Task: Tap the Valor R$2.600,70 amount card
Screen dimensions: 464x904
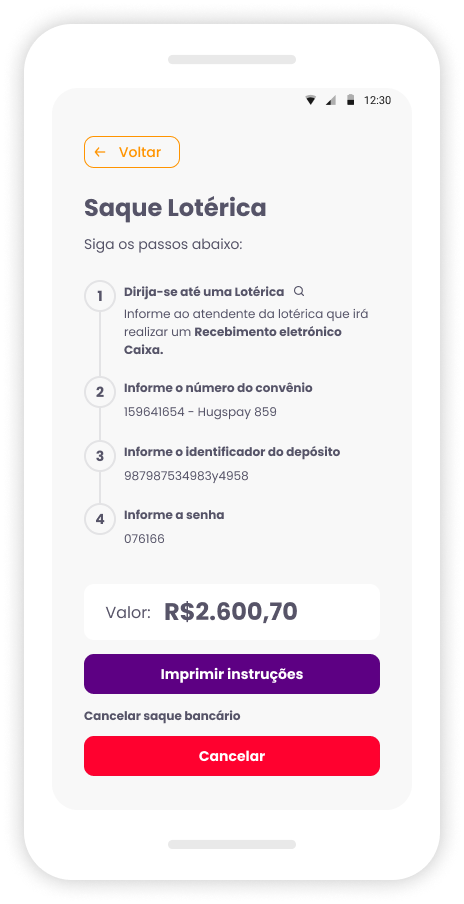Action: 232,612
